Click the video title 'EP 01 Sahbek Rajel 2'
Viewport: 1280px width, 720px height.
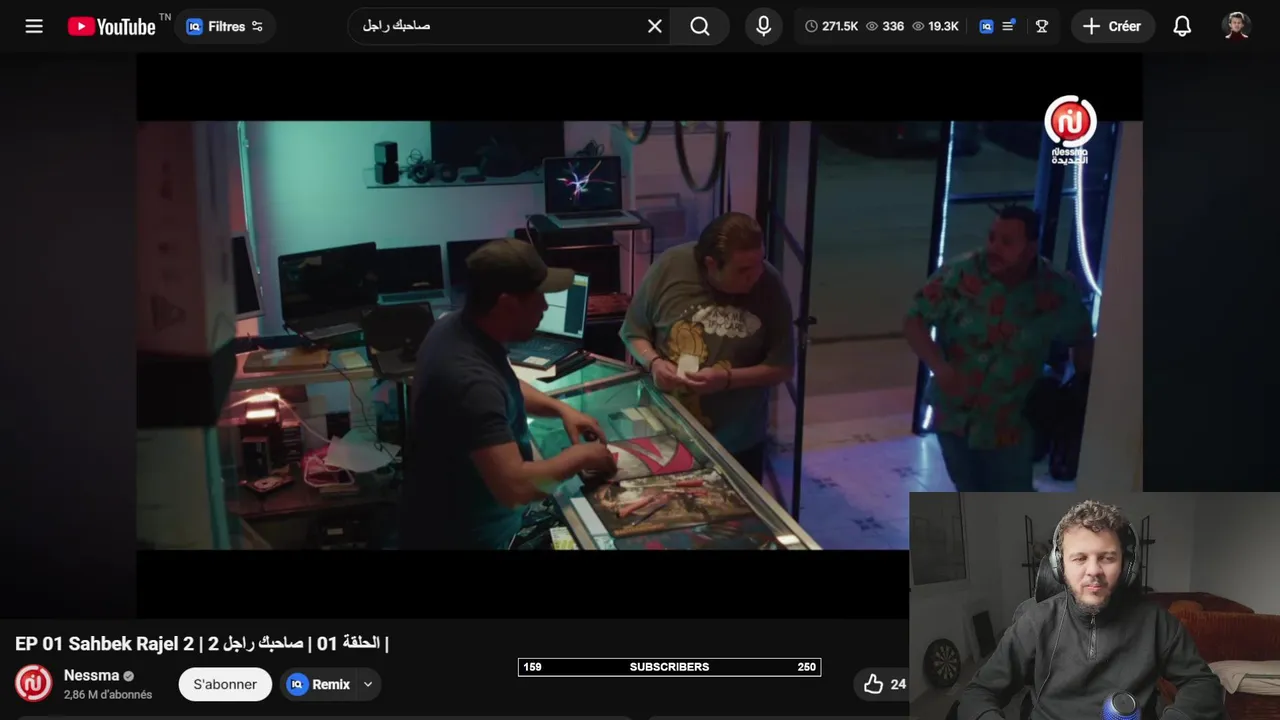coord(202,643)
